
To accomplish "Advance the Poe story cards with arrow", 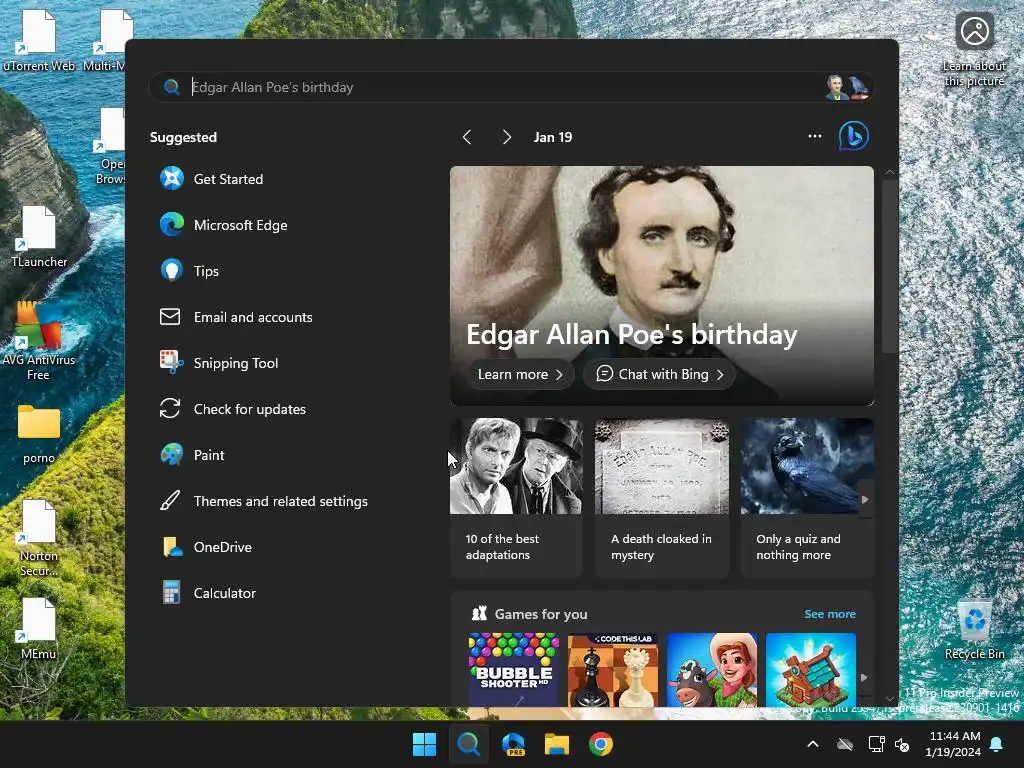I will pos(865,500).
